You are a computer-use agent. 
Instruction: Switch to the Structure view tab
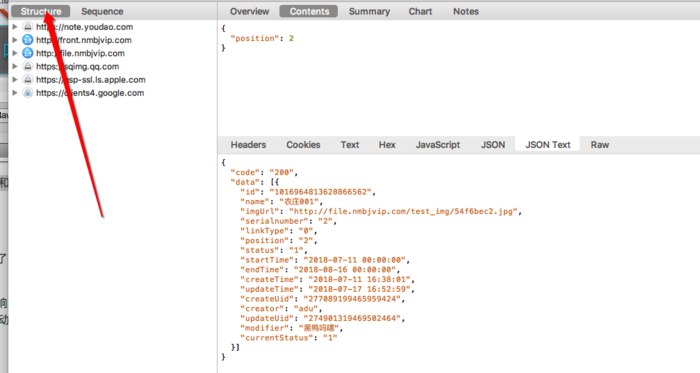[x=41, y=11]
